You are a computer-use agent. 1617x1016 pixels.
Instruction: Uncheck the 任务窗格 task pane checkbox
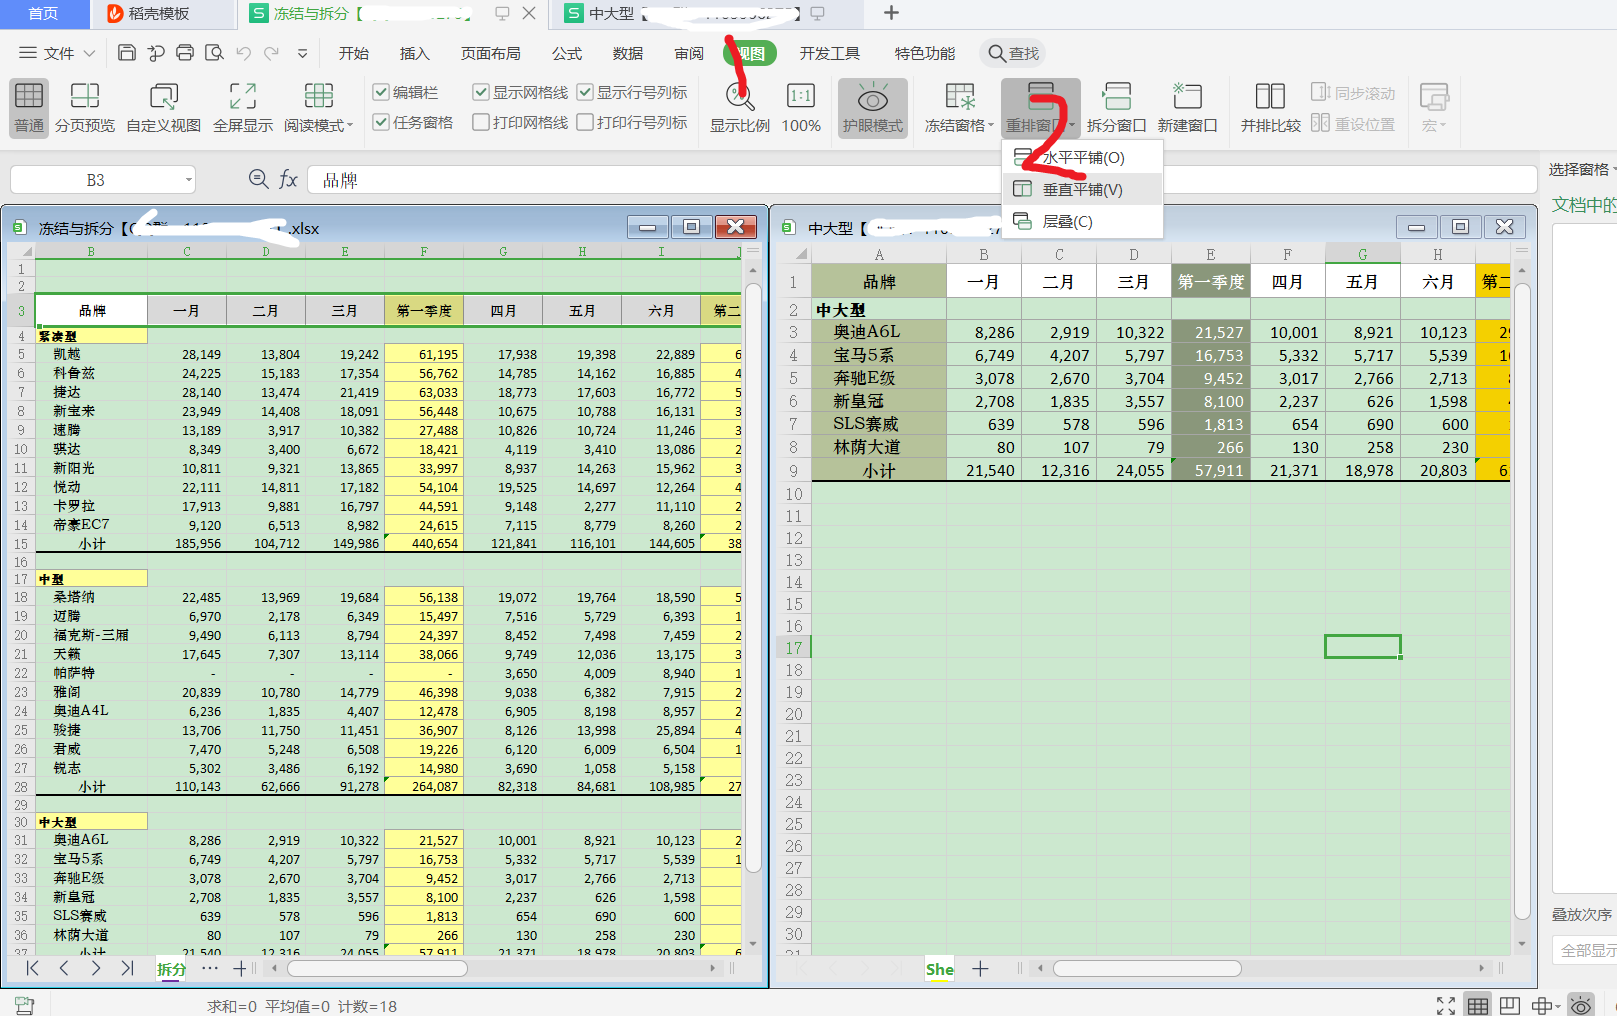[381, 122]
